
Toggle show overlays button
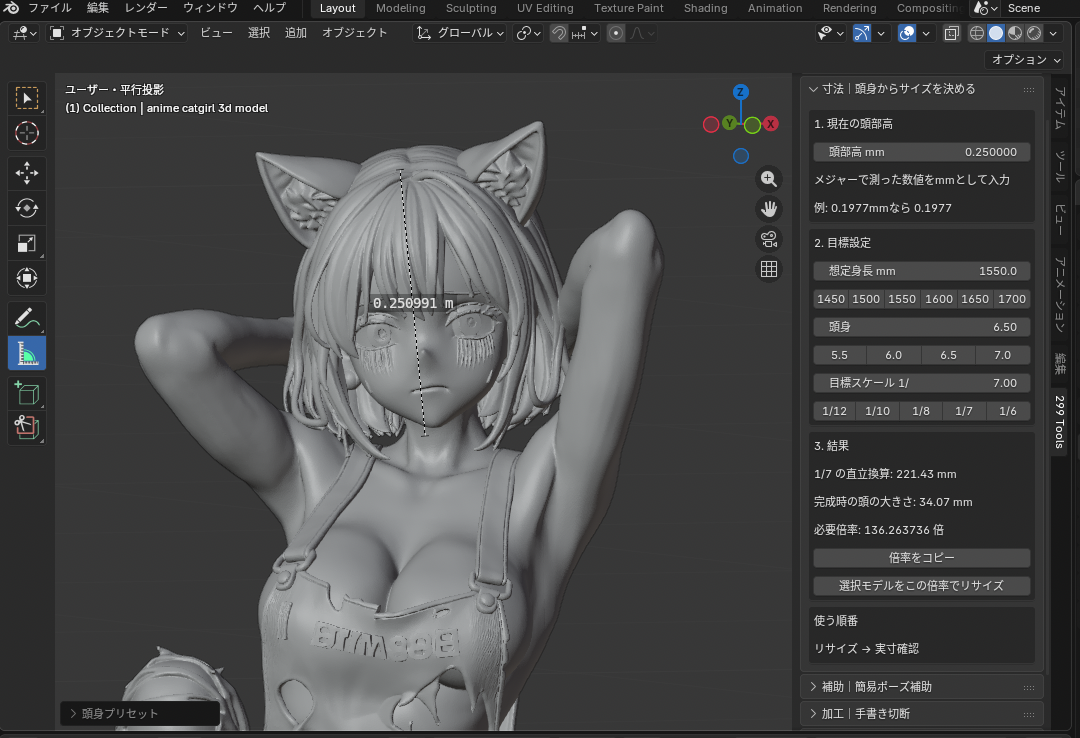[907, 33]
